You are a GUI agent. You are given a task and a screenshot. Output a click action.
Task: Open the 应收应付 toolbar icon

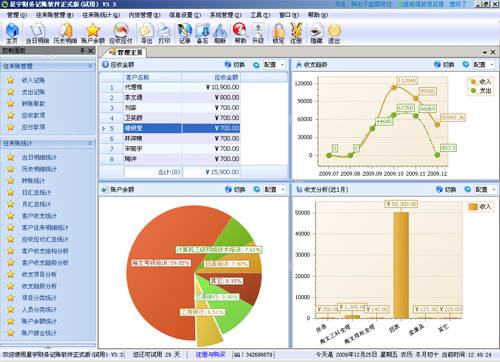point(121,33)
